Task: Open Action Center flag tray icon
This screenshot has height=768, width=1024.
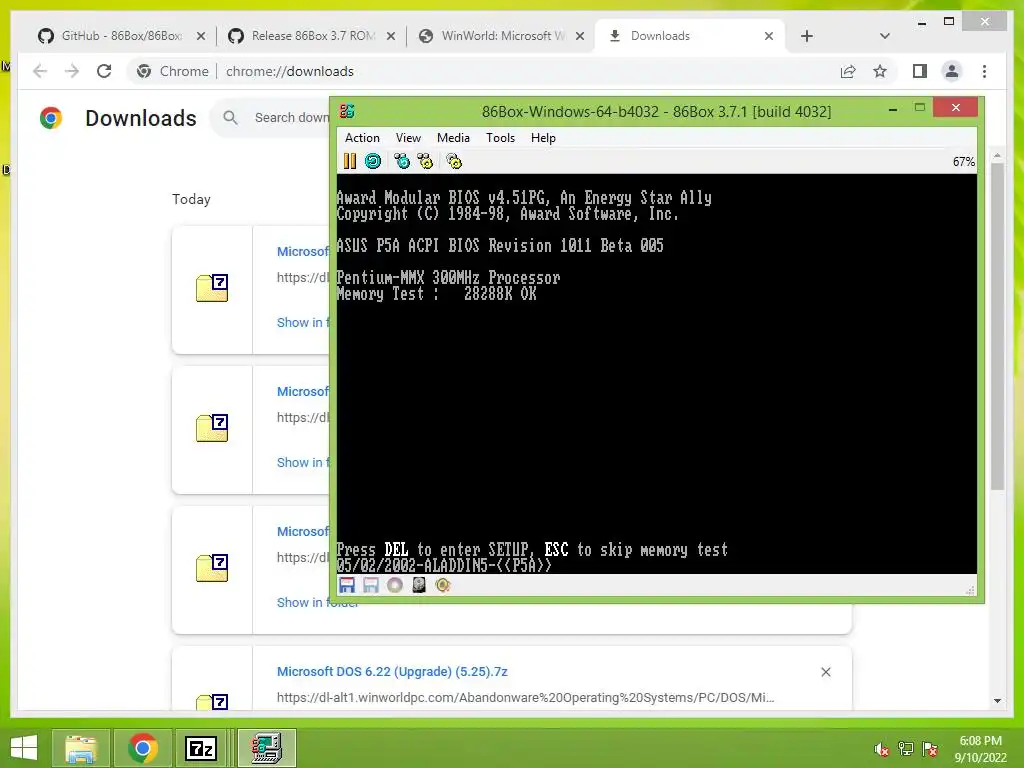Action: tap(930, 749)
